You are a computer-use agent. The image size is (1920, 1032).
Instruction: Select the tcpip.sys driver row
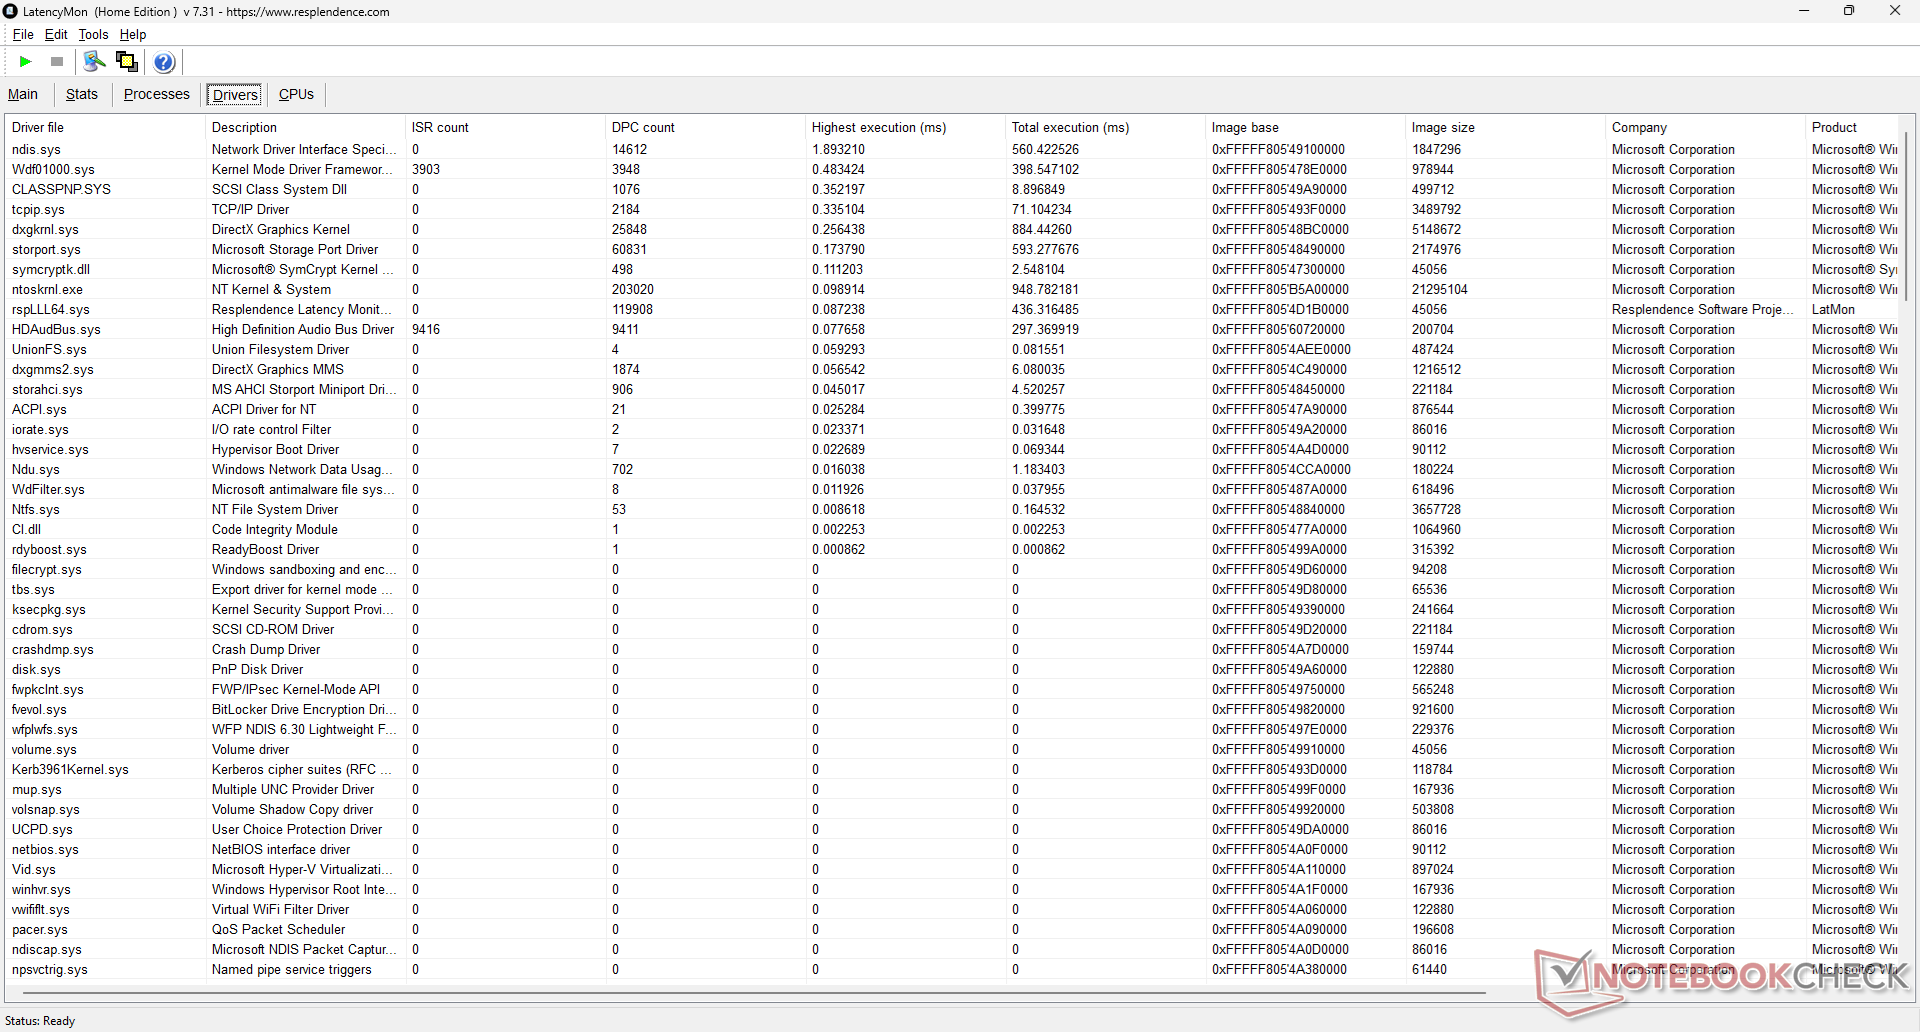point(952,209)
